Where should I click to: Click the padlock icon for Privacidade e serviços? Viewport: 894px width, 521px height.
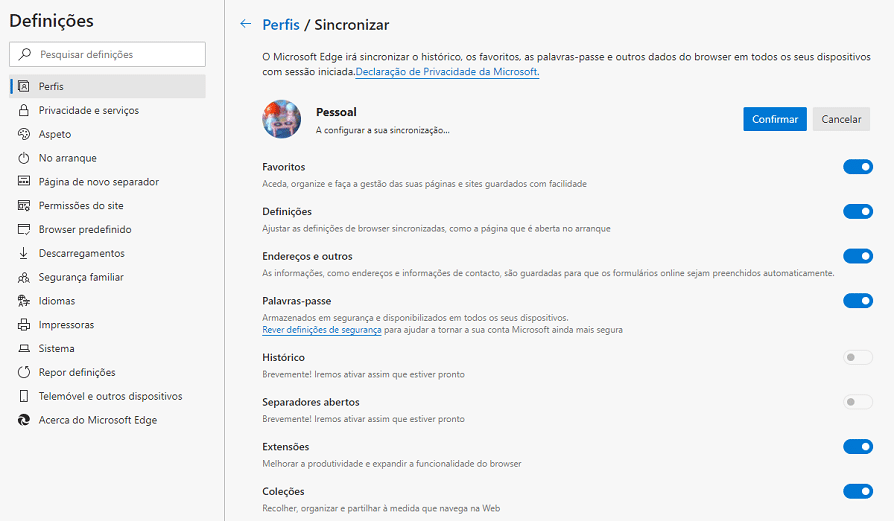(x=23, y=110)
